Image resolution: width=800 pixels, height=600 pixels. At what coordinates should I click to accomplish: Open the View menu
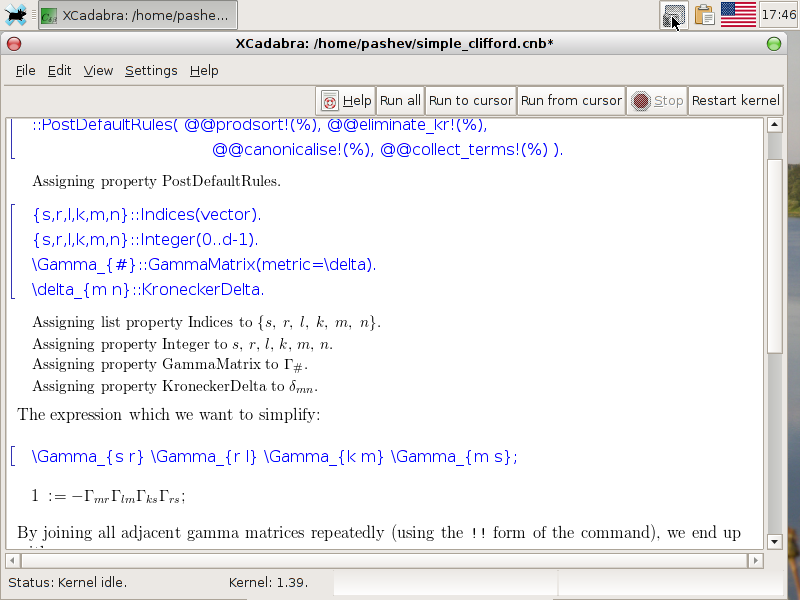point(98,70)
